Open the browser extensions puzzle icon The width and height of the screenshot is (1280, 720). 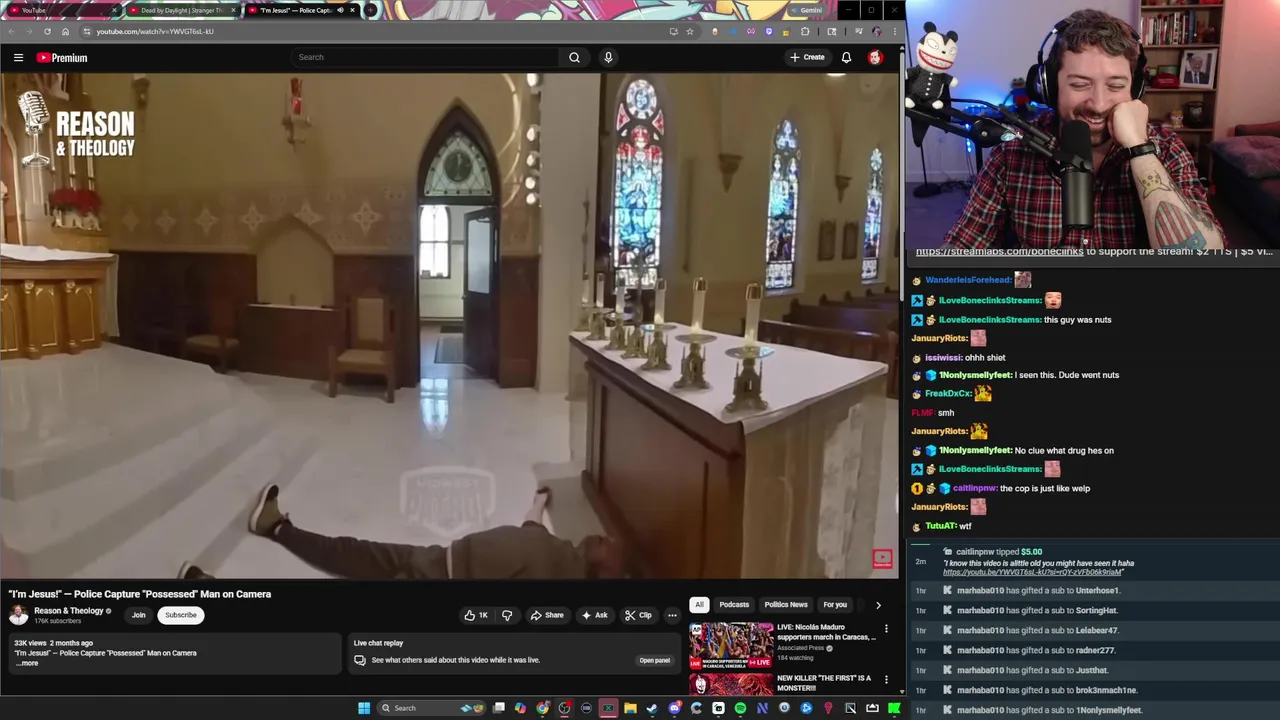[805, 31]
